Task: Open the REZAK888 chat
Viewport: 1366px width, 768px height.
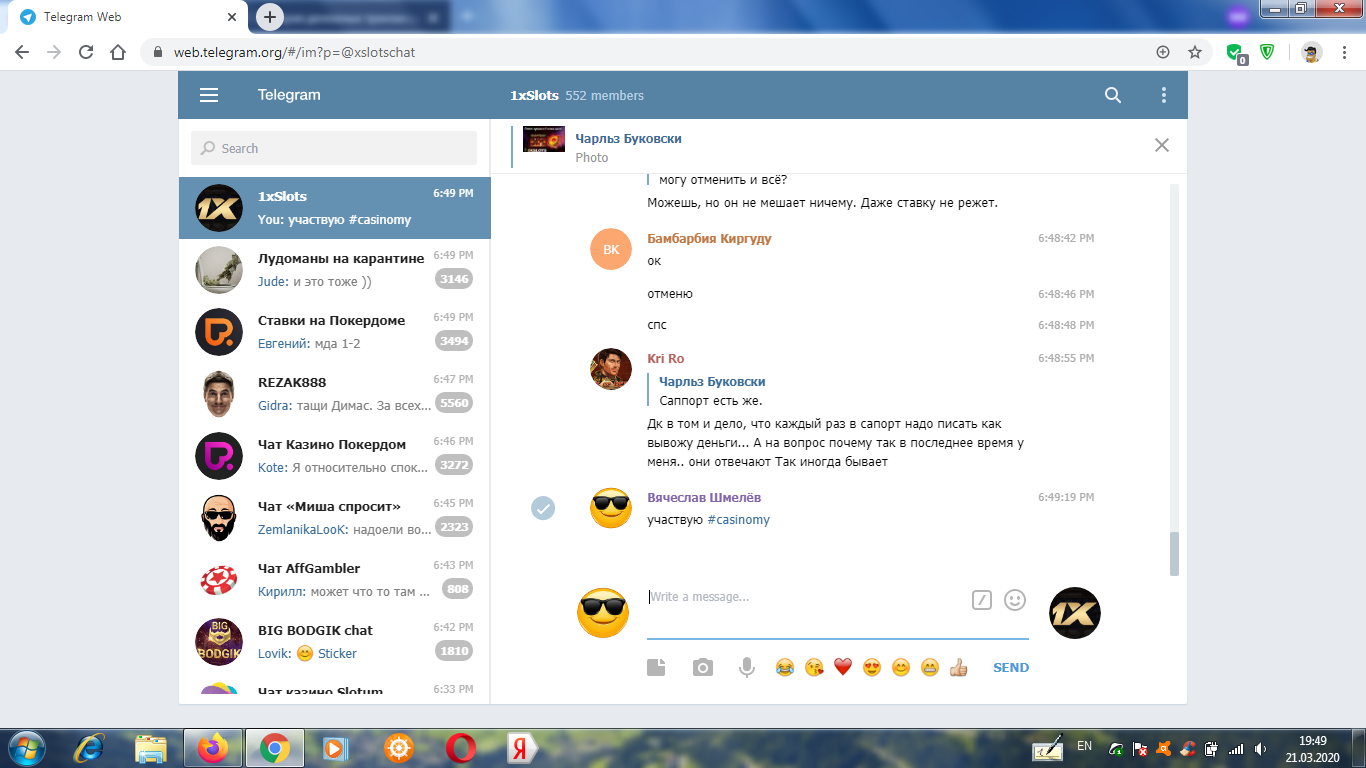Action: coord(334,393)
